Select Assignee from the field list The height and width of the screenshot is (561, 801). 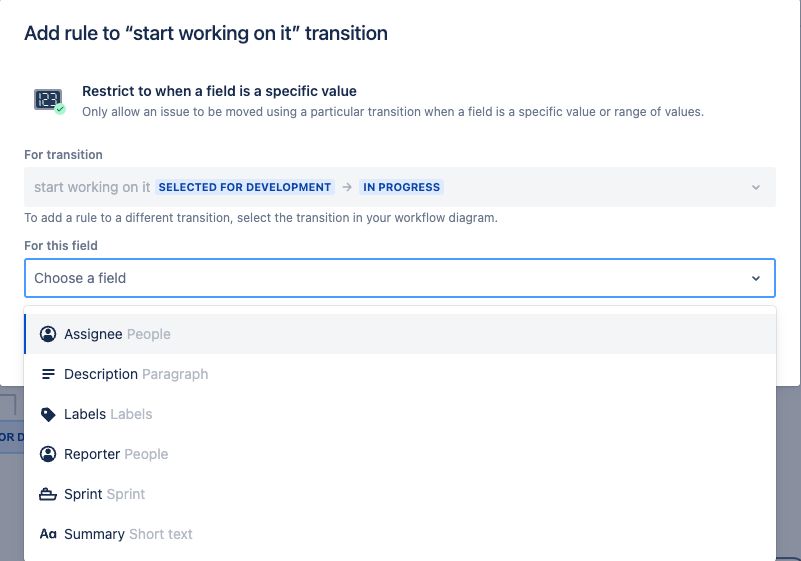click(400, 334)
